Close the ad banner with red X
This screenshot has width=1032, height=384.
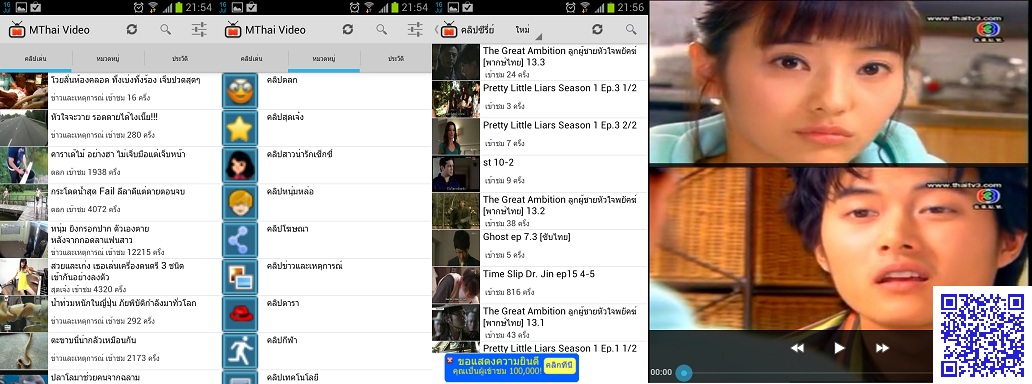point(450,360)
